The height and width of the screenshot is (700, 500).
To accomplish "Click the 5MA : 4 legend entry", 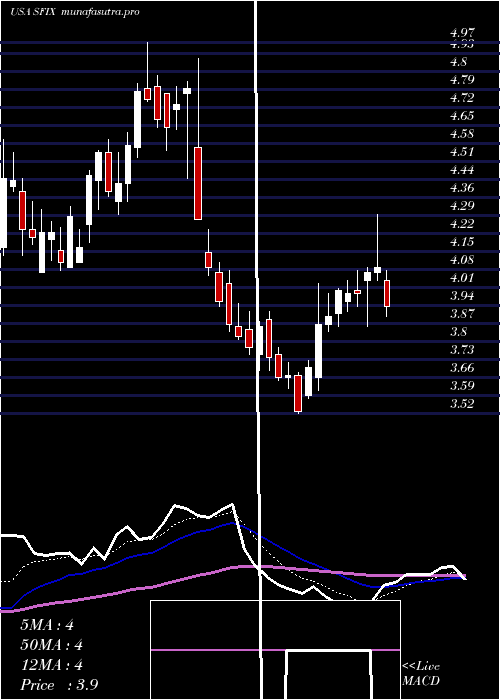I will 47,625.
